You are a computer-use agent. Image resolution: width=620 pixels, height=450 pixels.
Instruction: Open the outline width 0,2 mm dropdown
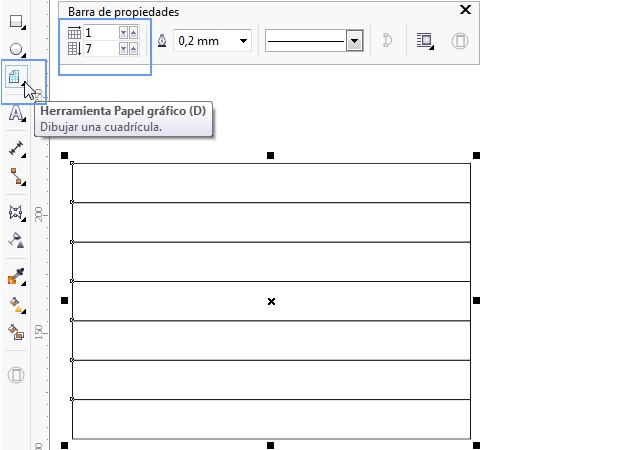[x=244, y=41]
